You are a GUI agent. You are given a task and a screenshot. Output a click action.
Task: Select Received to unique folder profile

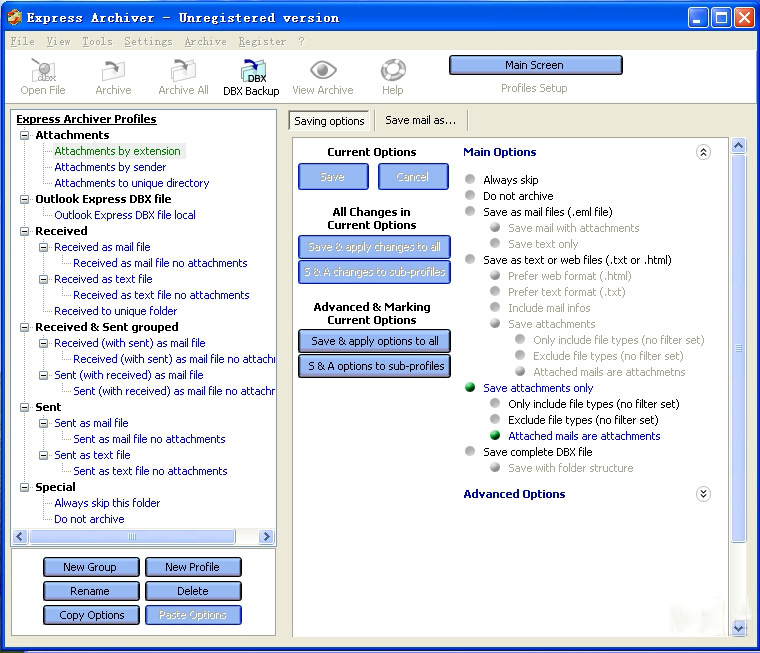(115, 311)
